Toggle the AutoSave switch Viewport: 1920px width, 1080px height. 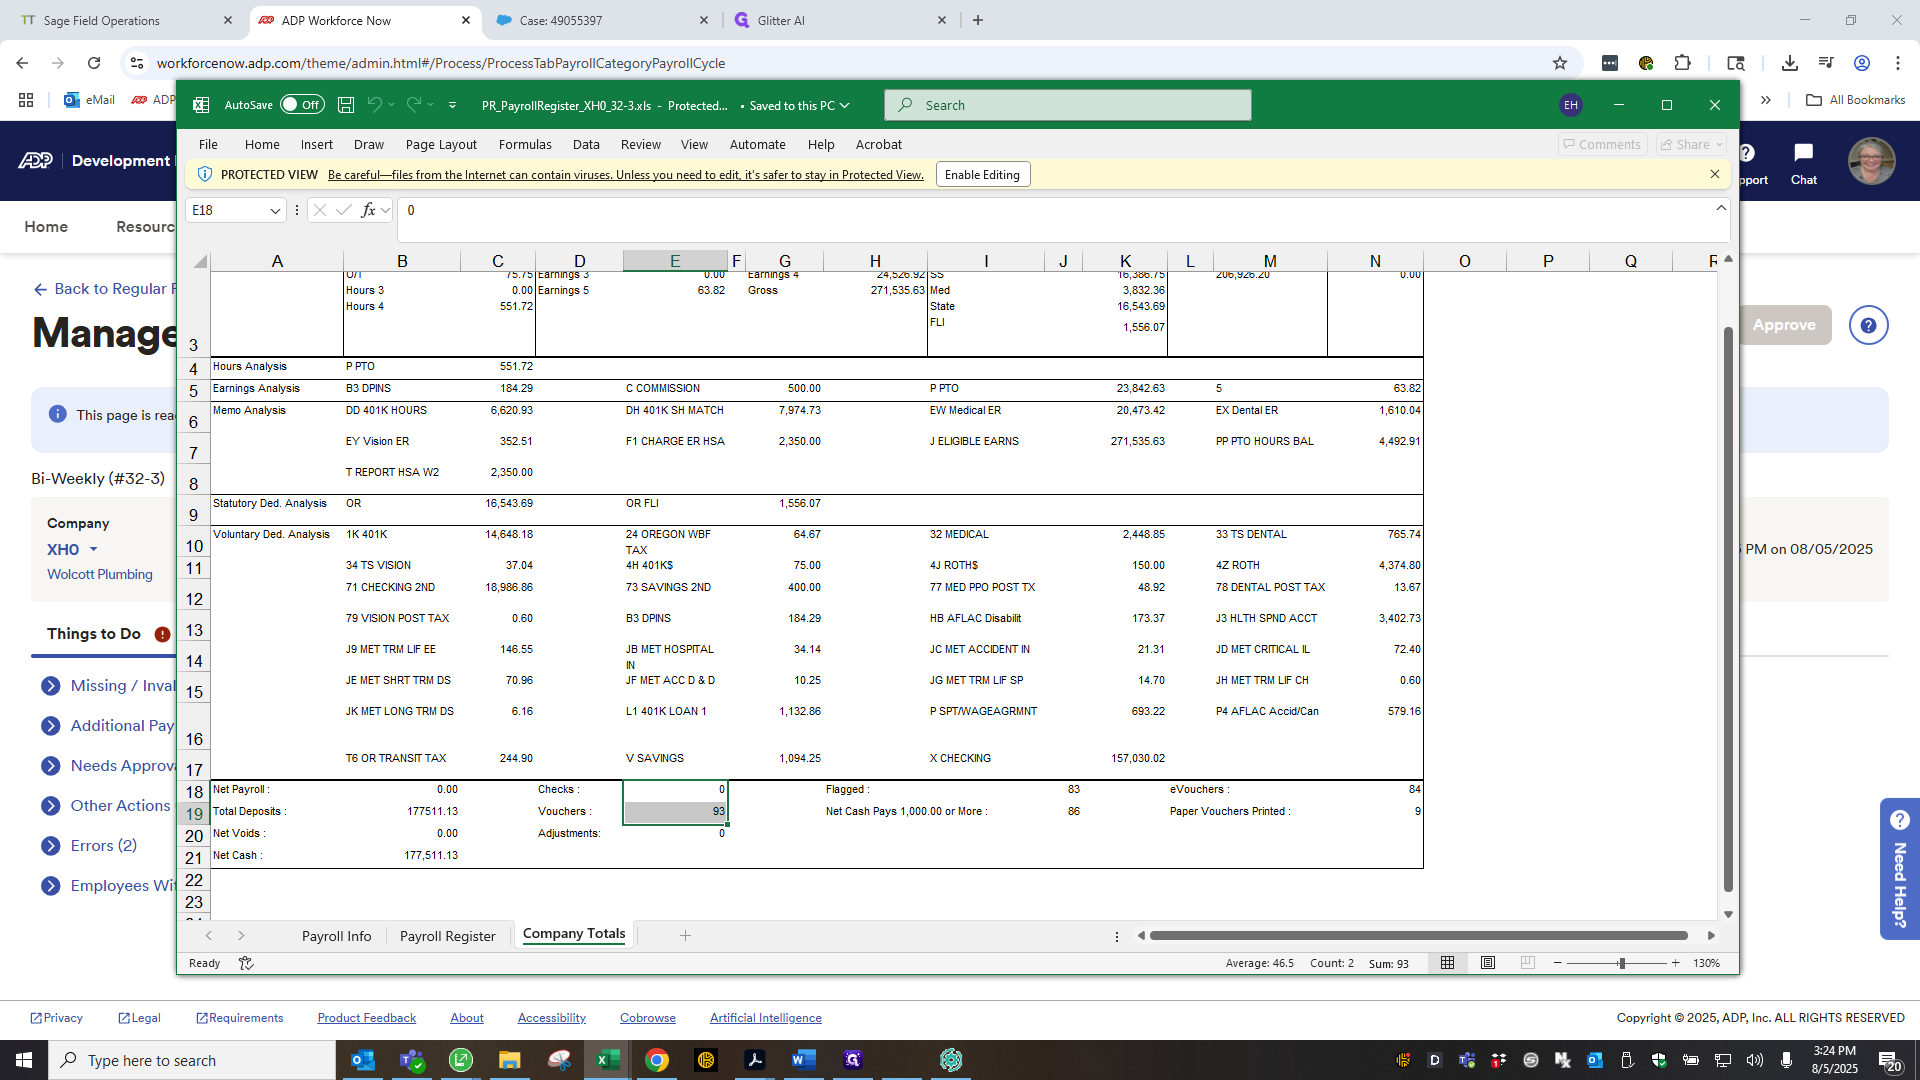point(302,105)
